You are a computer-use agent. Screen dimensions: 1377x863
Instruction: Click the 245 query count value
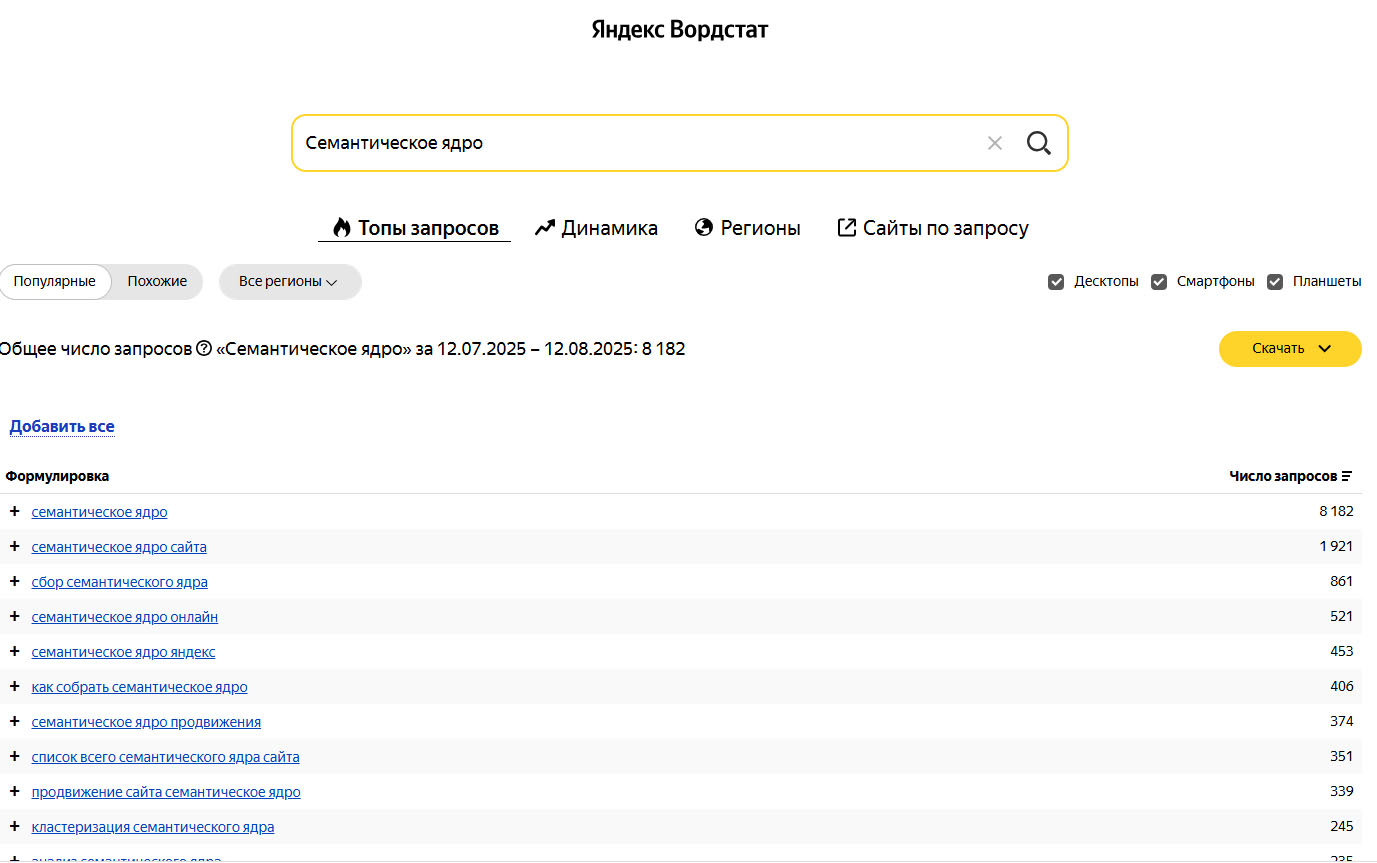[x=1341, y=826]
